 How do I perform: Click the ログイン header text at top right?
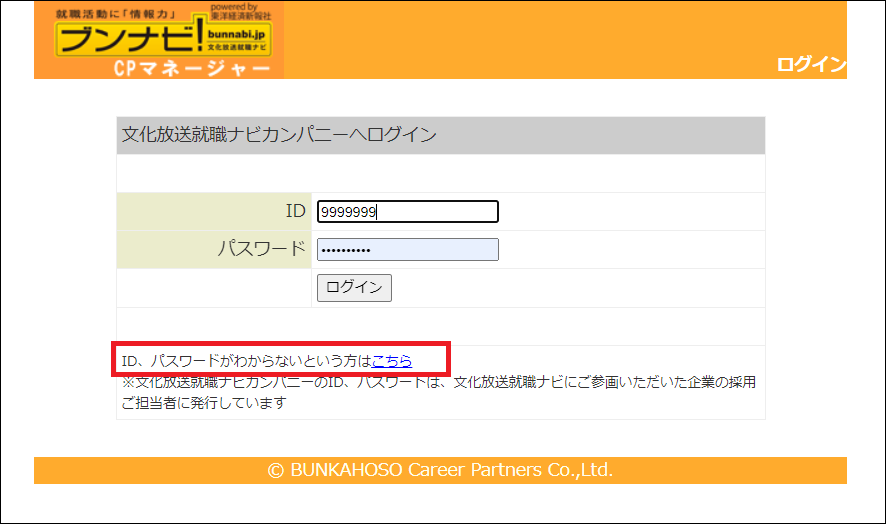point(811,64)
